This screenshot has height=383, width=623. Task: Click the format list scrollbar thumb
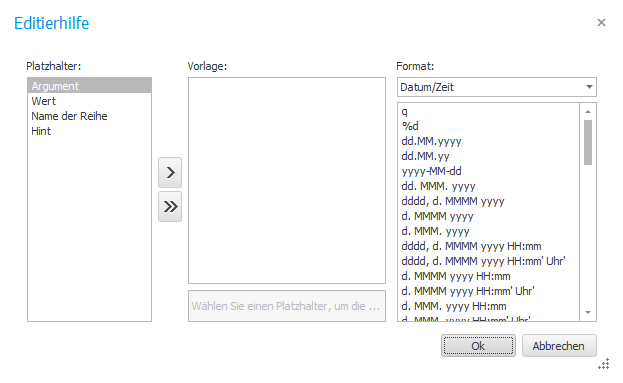click(588, 142)
